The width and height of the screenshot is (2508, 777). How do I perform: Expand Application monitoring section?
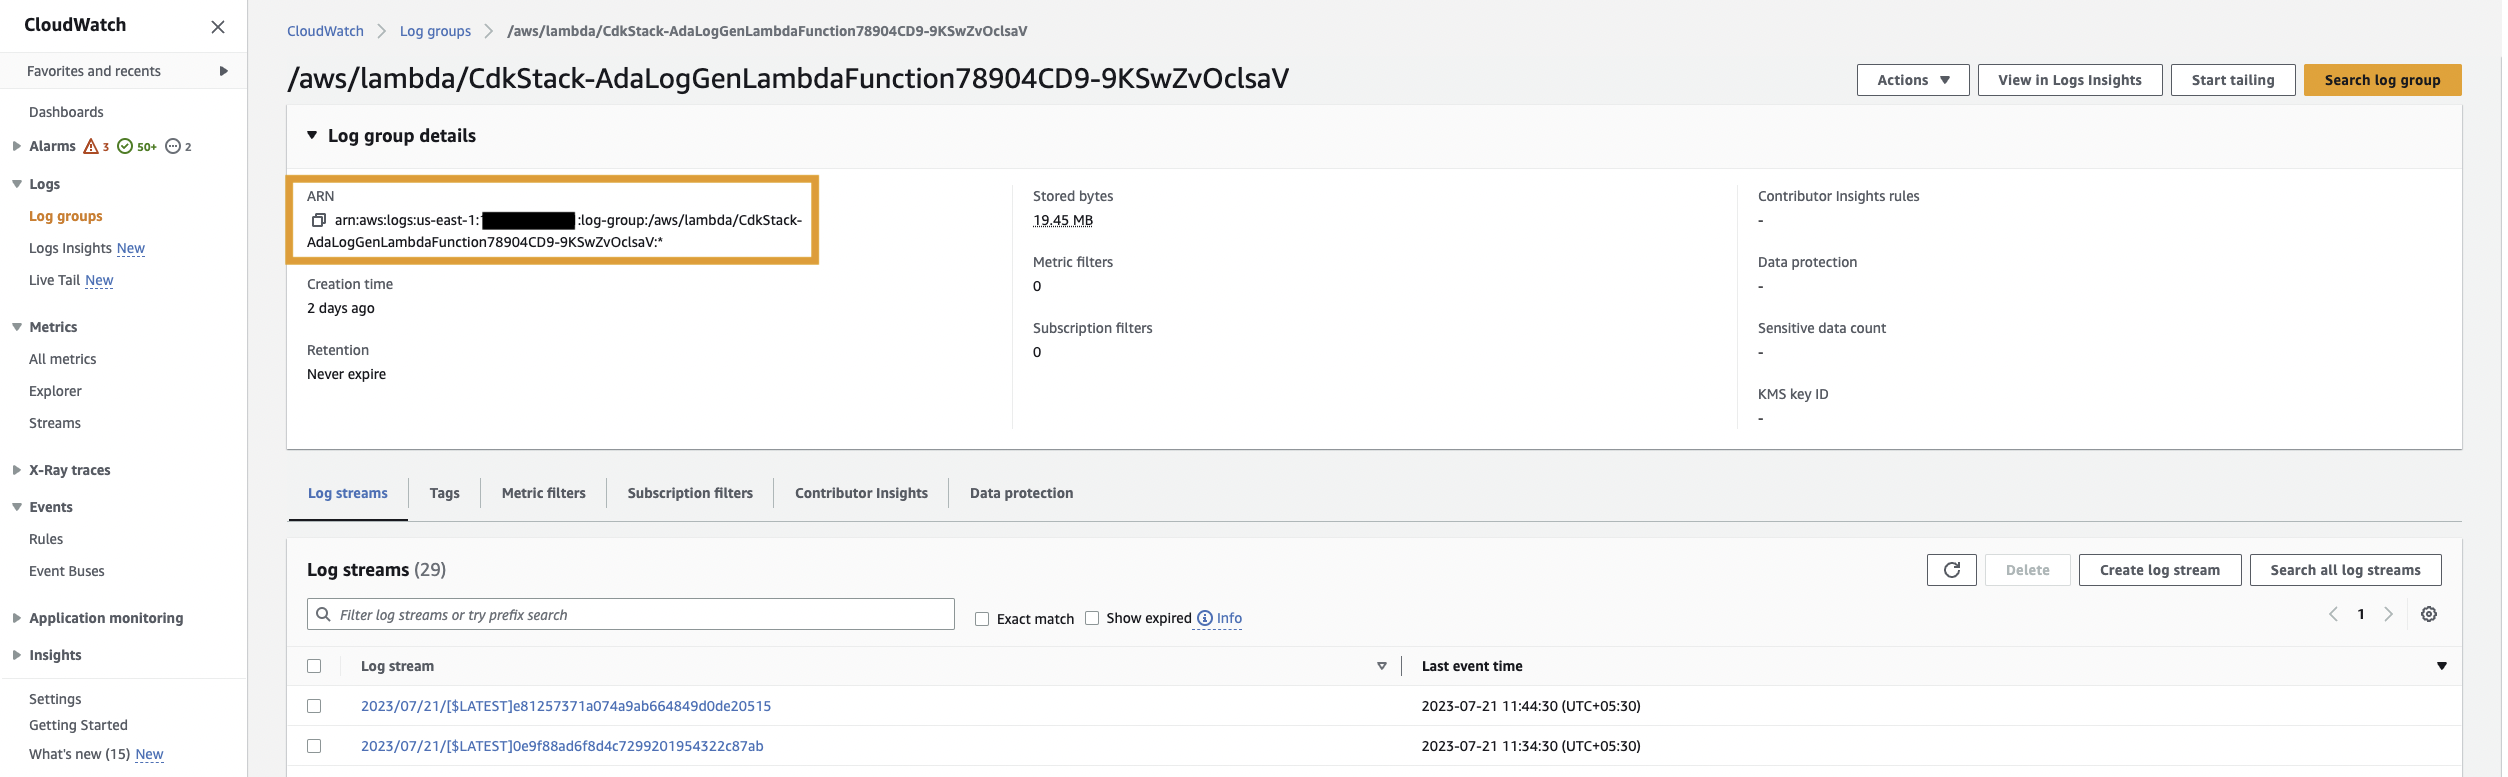pyautogui.click(x=17, y=618)
